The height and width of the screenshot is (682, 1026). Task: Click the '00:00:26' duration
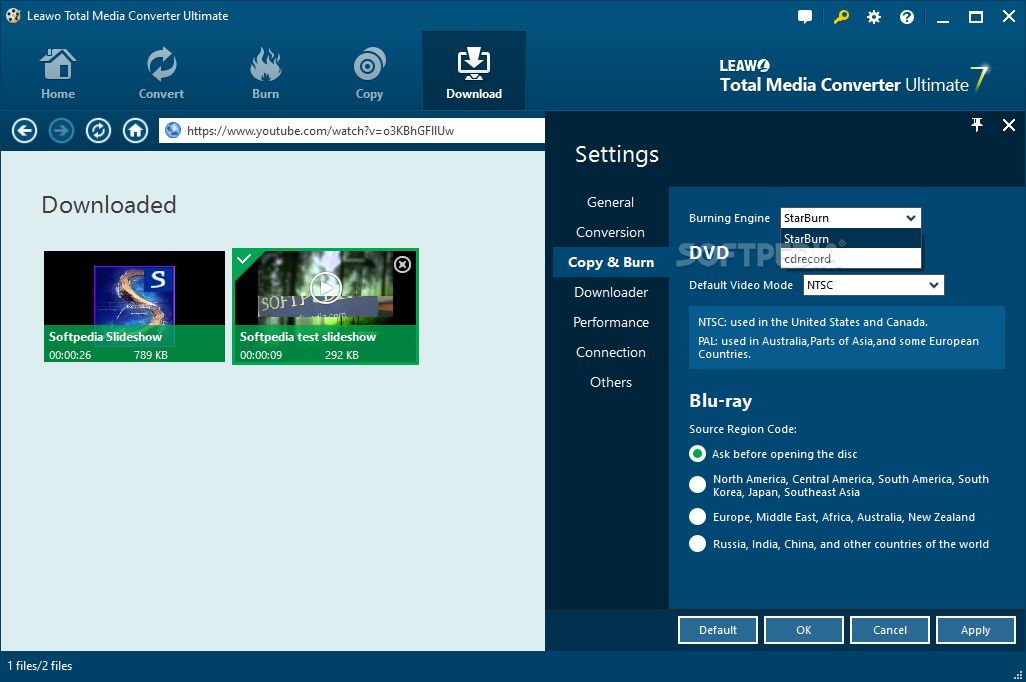click(x=70, y=355)
